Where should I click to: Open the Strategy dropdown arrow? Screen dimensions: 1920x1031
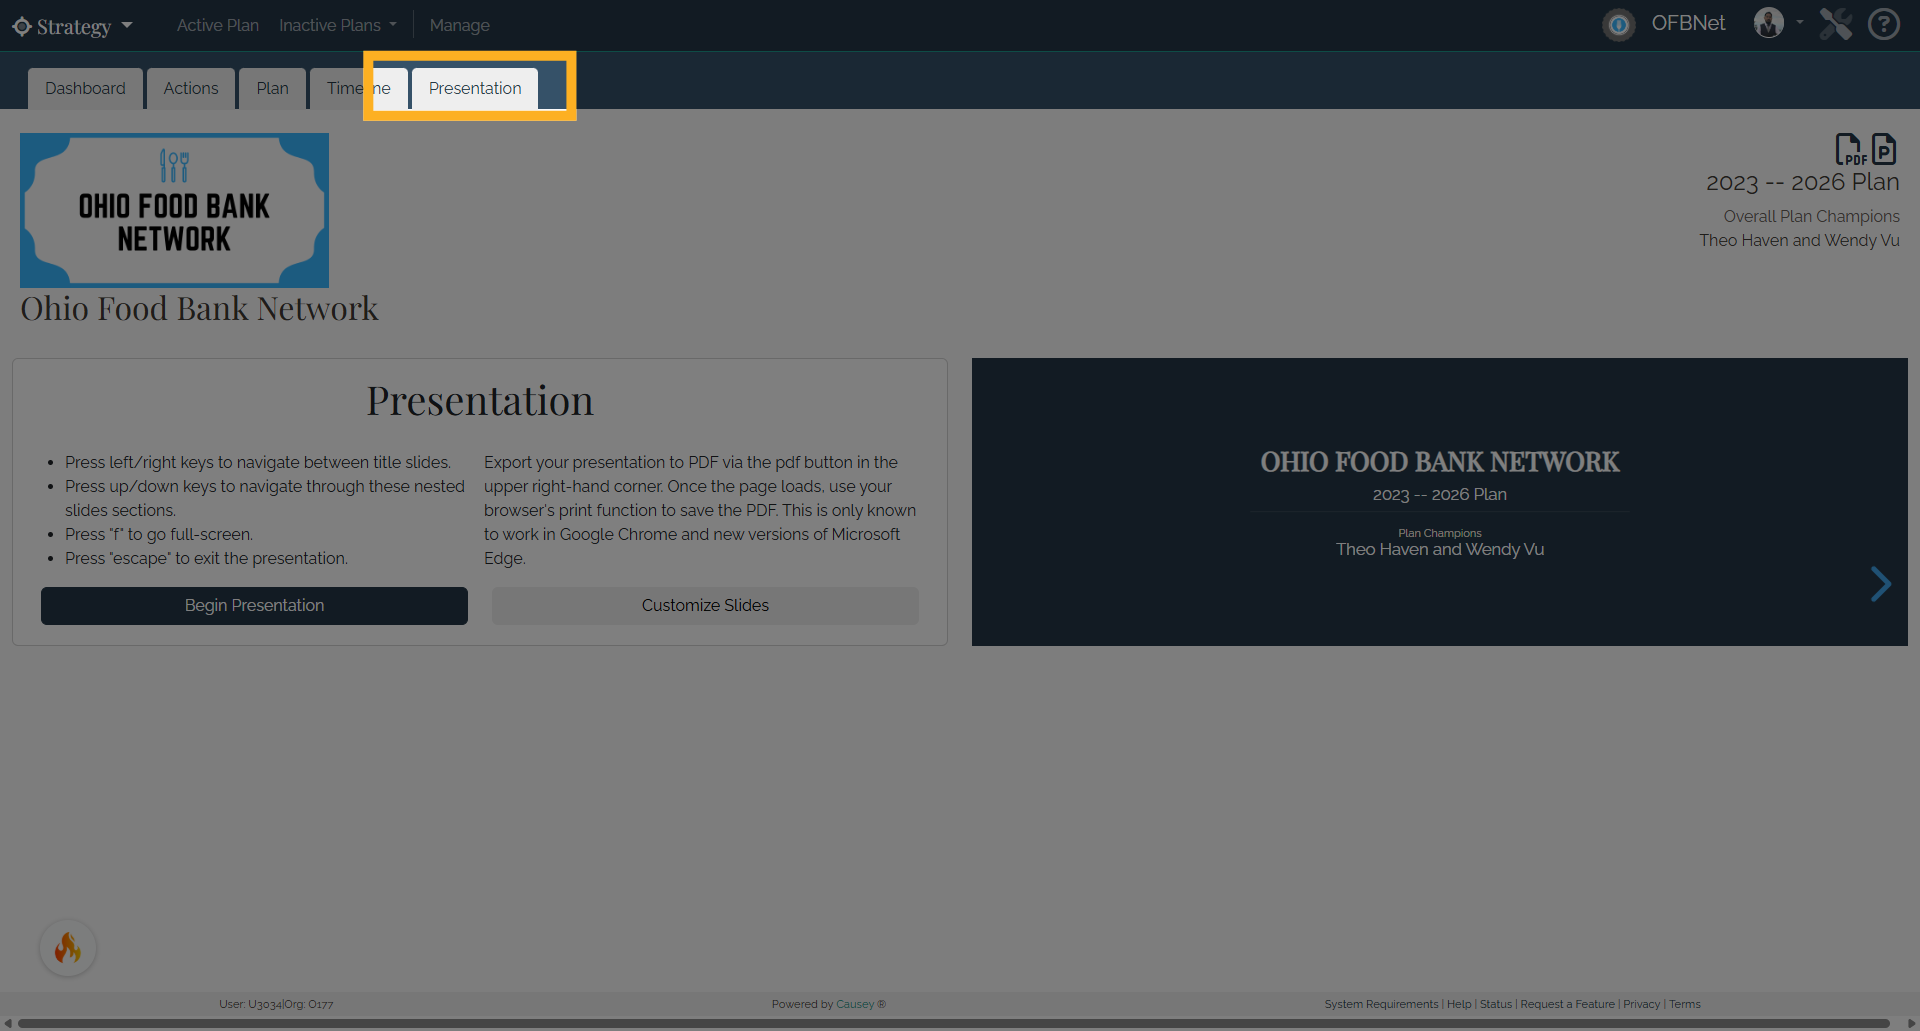[x=127, y=25]
